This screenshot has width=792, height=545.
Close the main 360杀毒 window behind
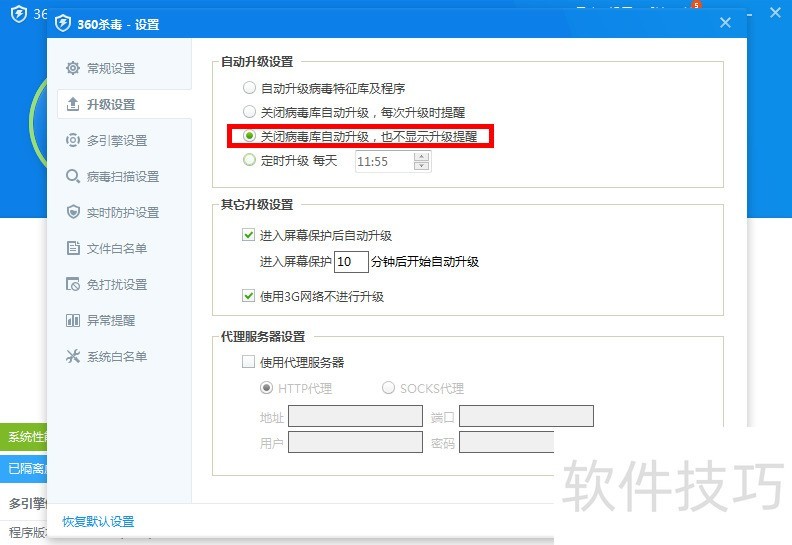click(x=775, y=13)
